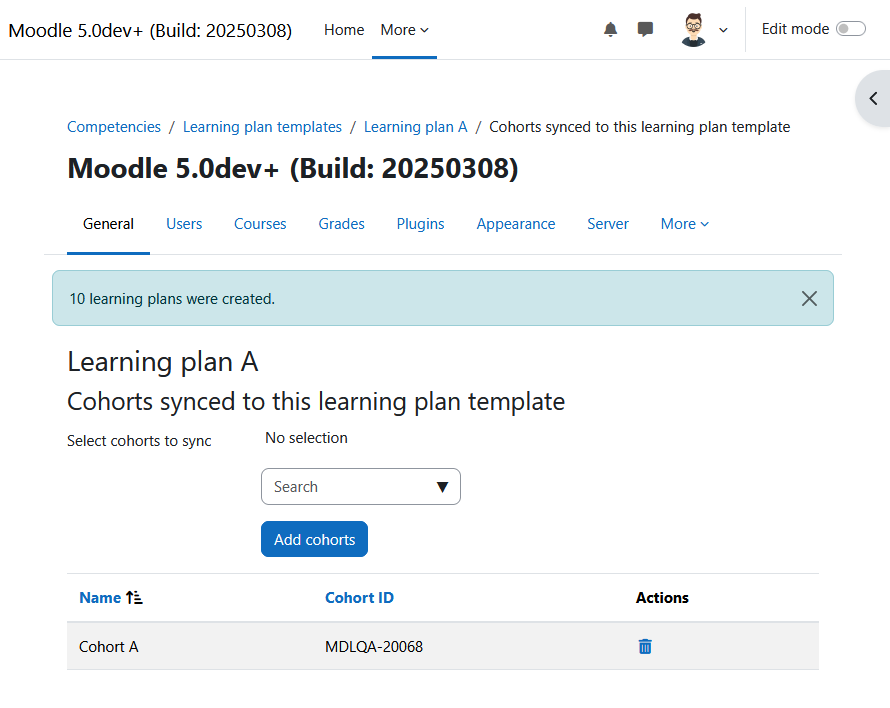Screen dimensions: 890x708
Task: Go to Learning plan templates breadcrumb
Action: [x=262, y=127]
